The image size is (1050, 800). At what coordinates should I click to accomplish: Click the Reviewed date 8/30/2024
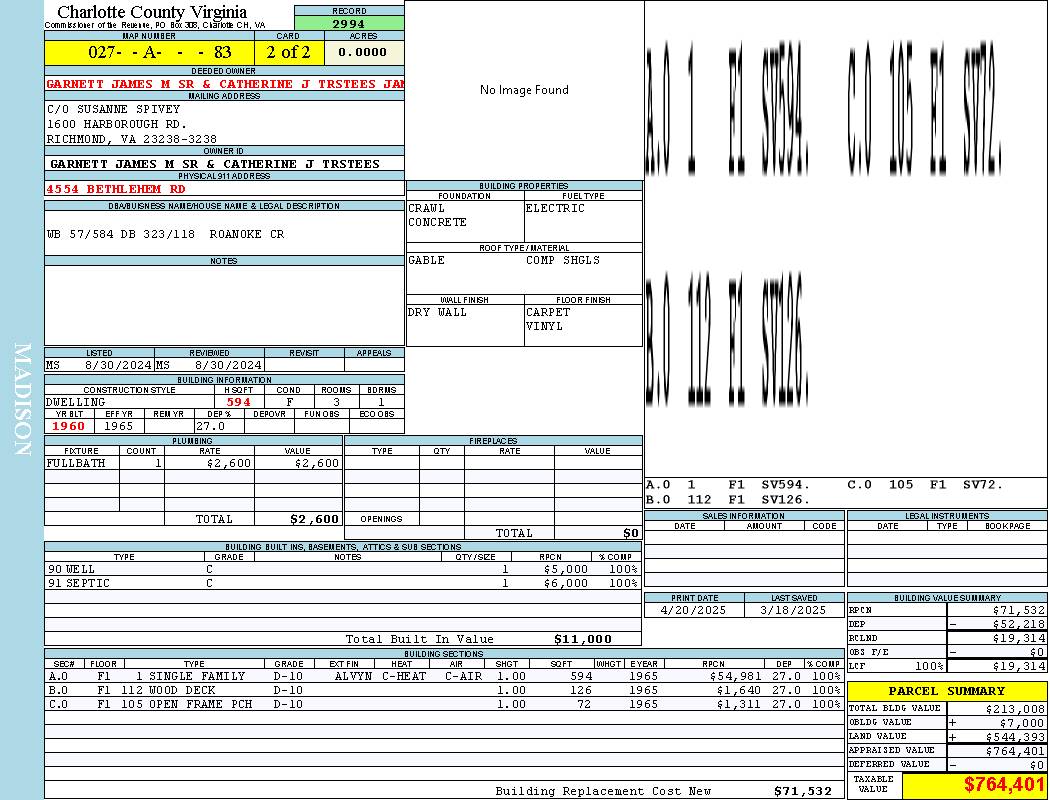(228, 366)
